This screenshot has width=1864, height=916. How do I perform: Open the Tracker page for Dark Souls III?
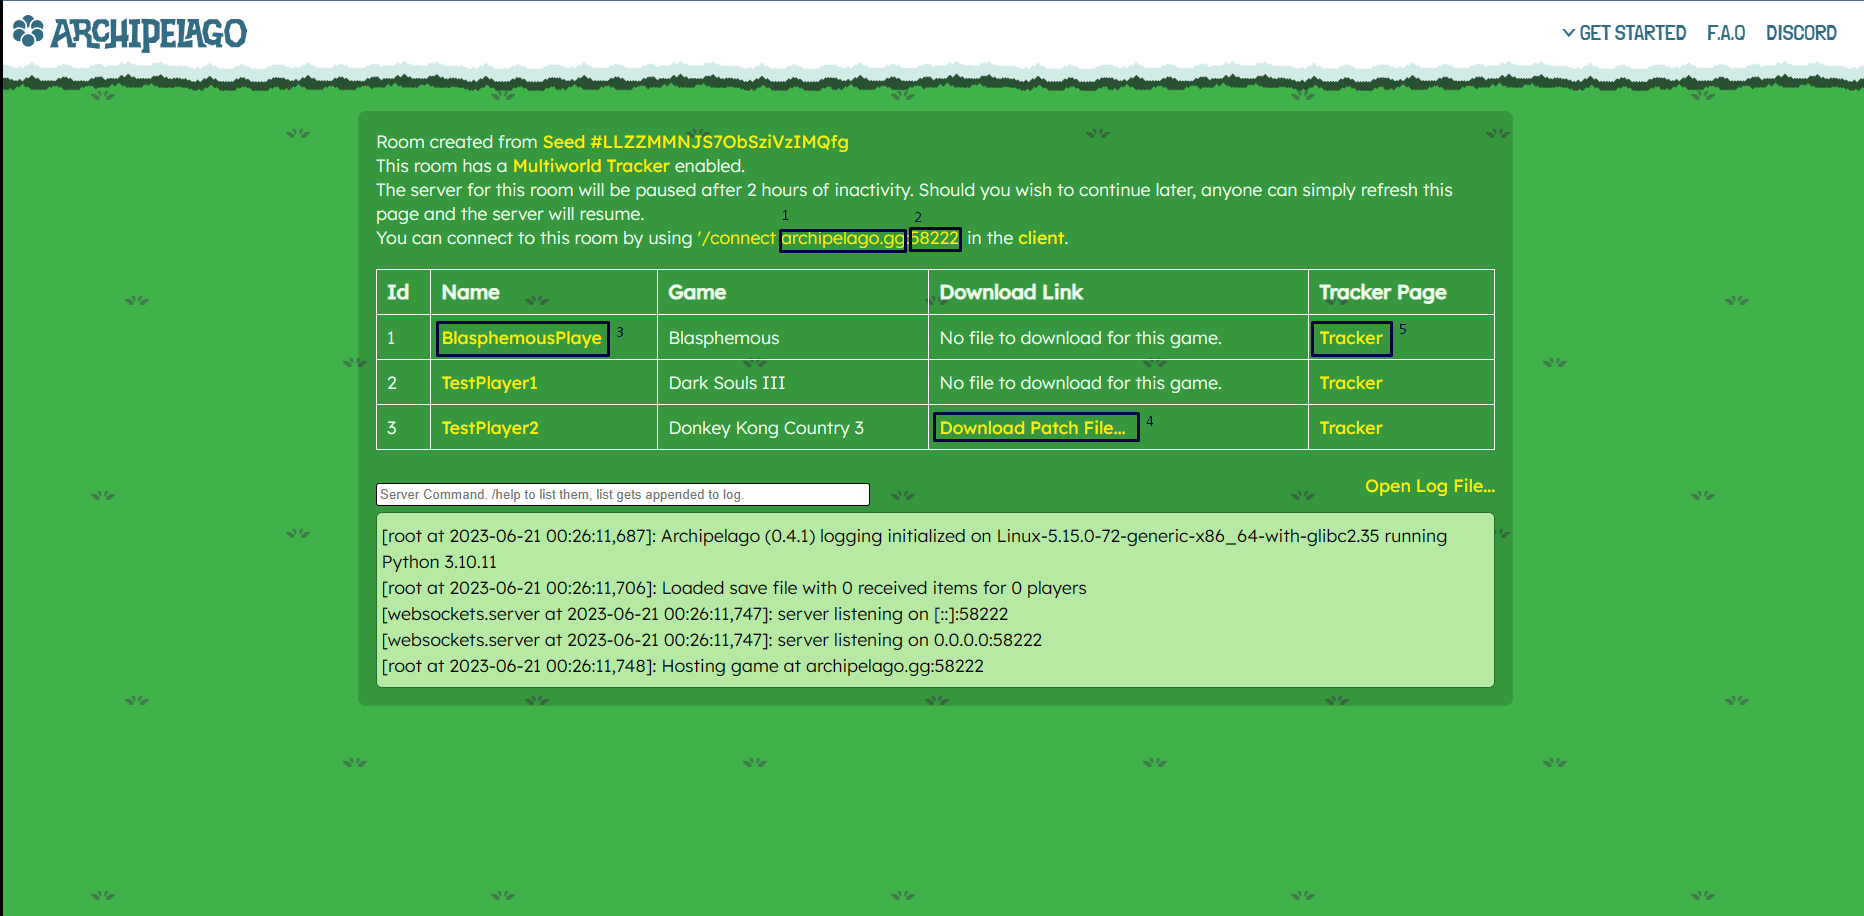[1351, 382]
